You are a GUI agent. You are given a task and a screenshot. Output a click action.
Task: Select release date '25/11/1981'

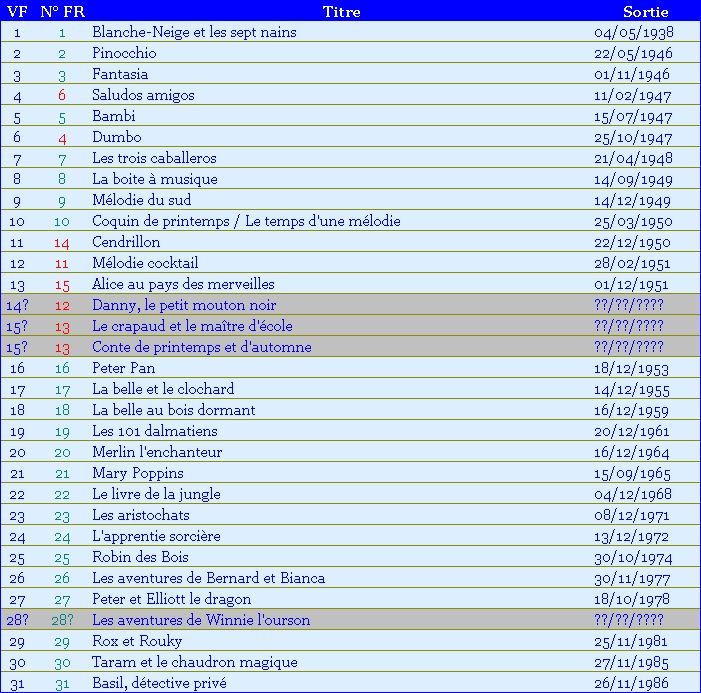tap(631, 642)
